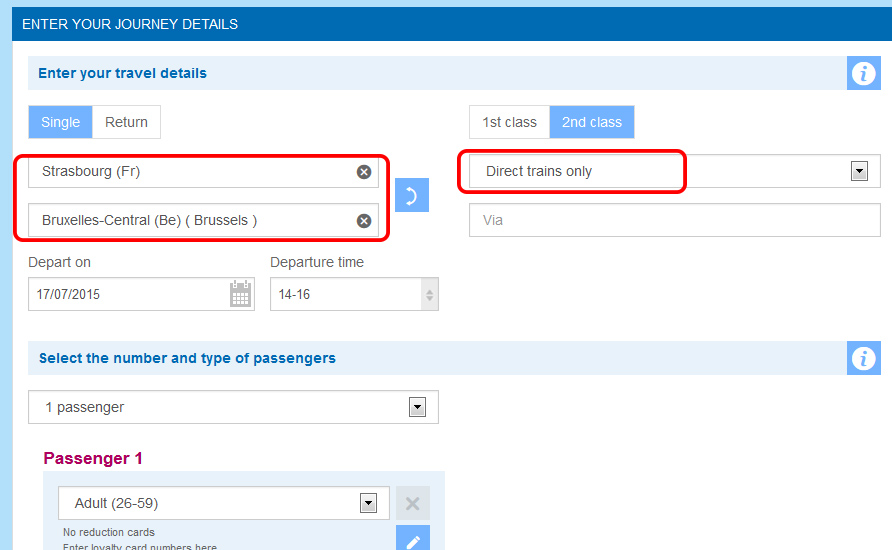Click the Strasbourg (Fr) station field

point(203,172)
